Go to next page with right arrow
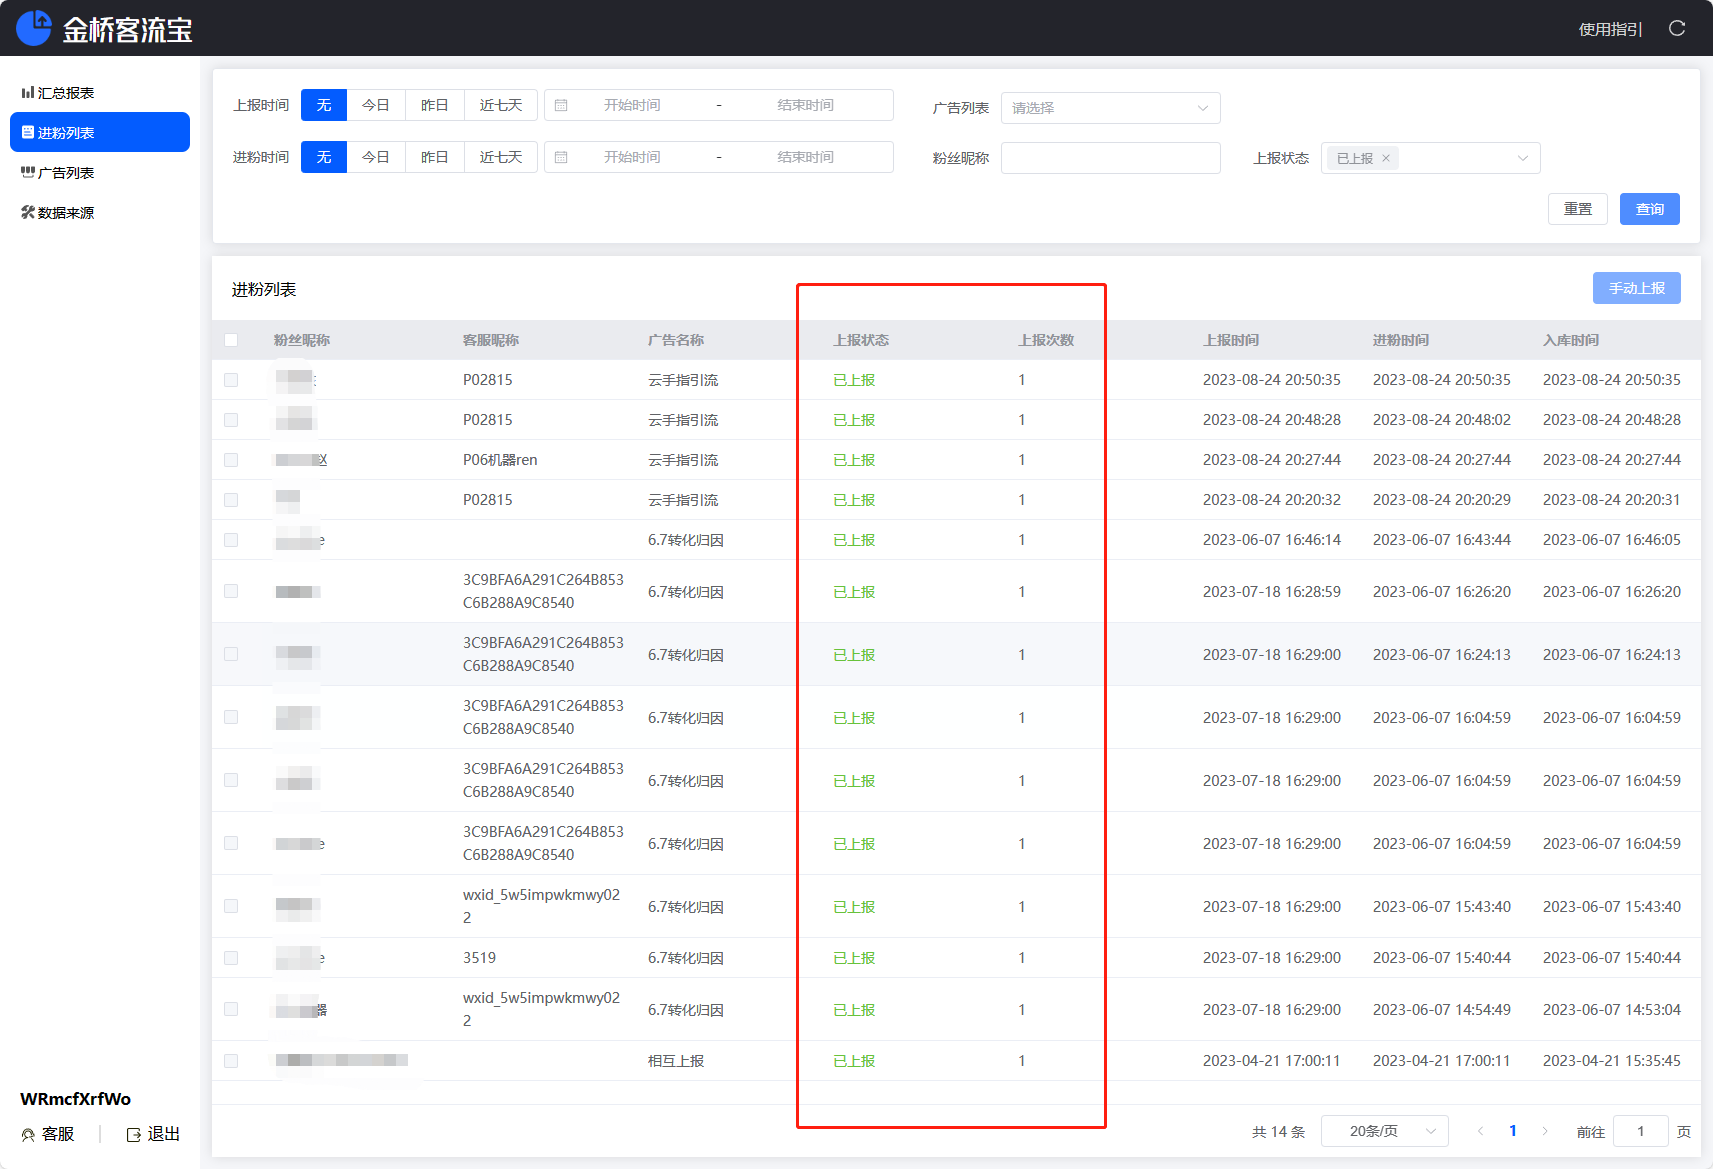The image size is (1713, 1169). (x=1545, y=1131)
